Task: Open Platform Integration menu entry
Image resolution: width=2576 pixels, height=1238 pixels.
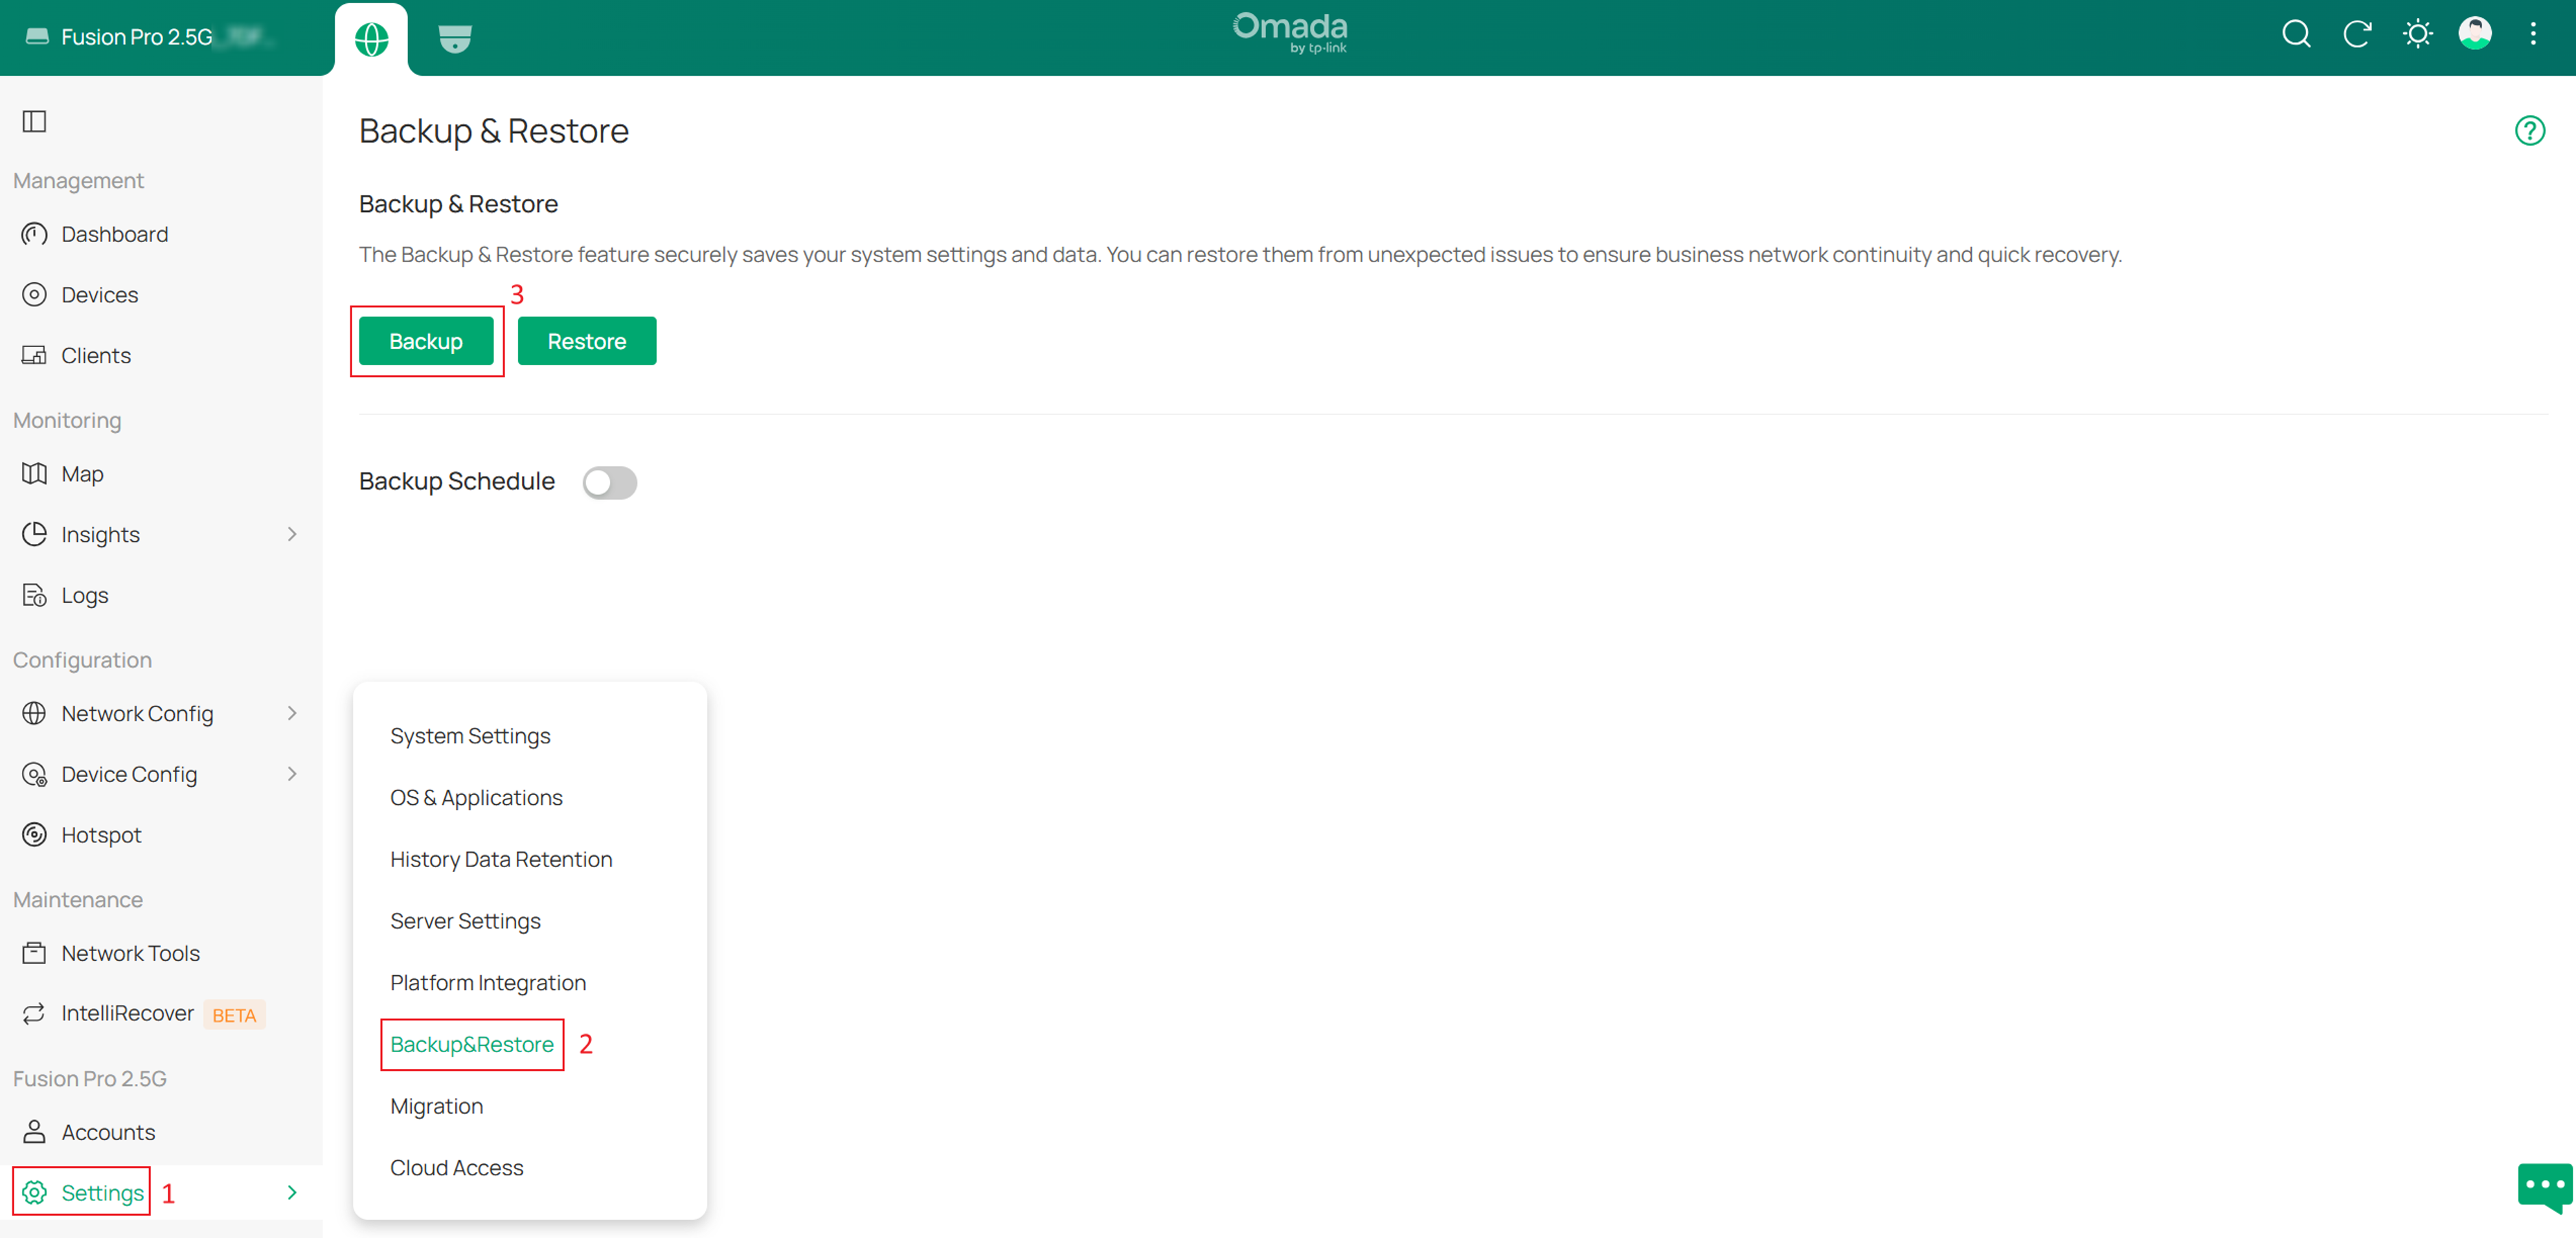Action: point(488,982)
